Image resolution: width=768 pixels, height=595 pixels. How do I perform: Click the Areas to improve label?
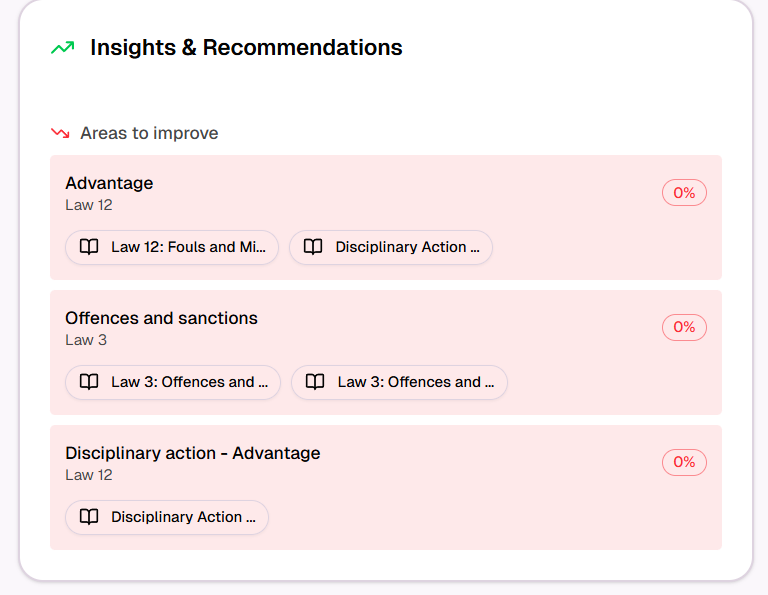coord(149,133)
